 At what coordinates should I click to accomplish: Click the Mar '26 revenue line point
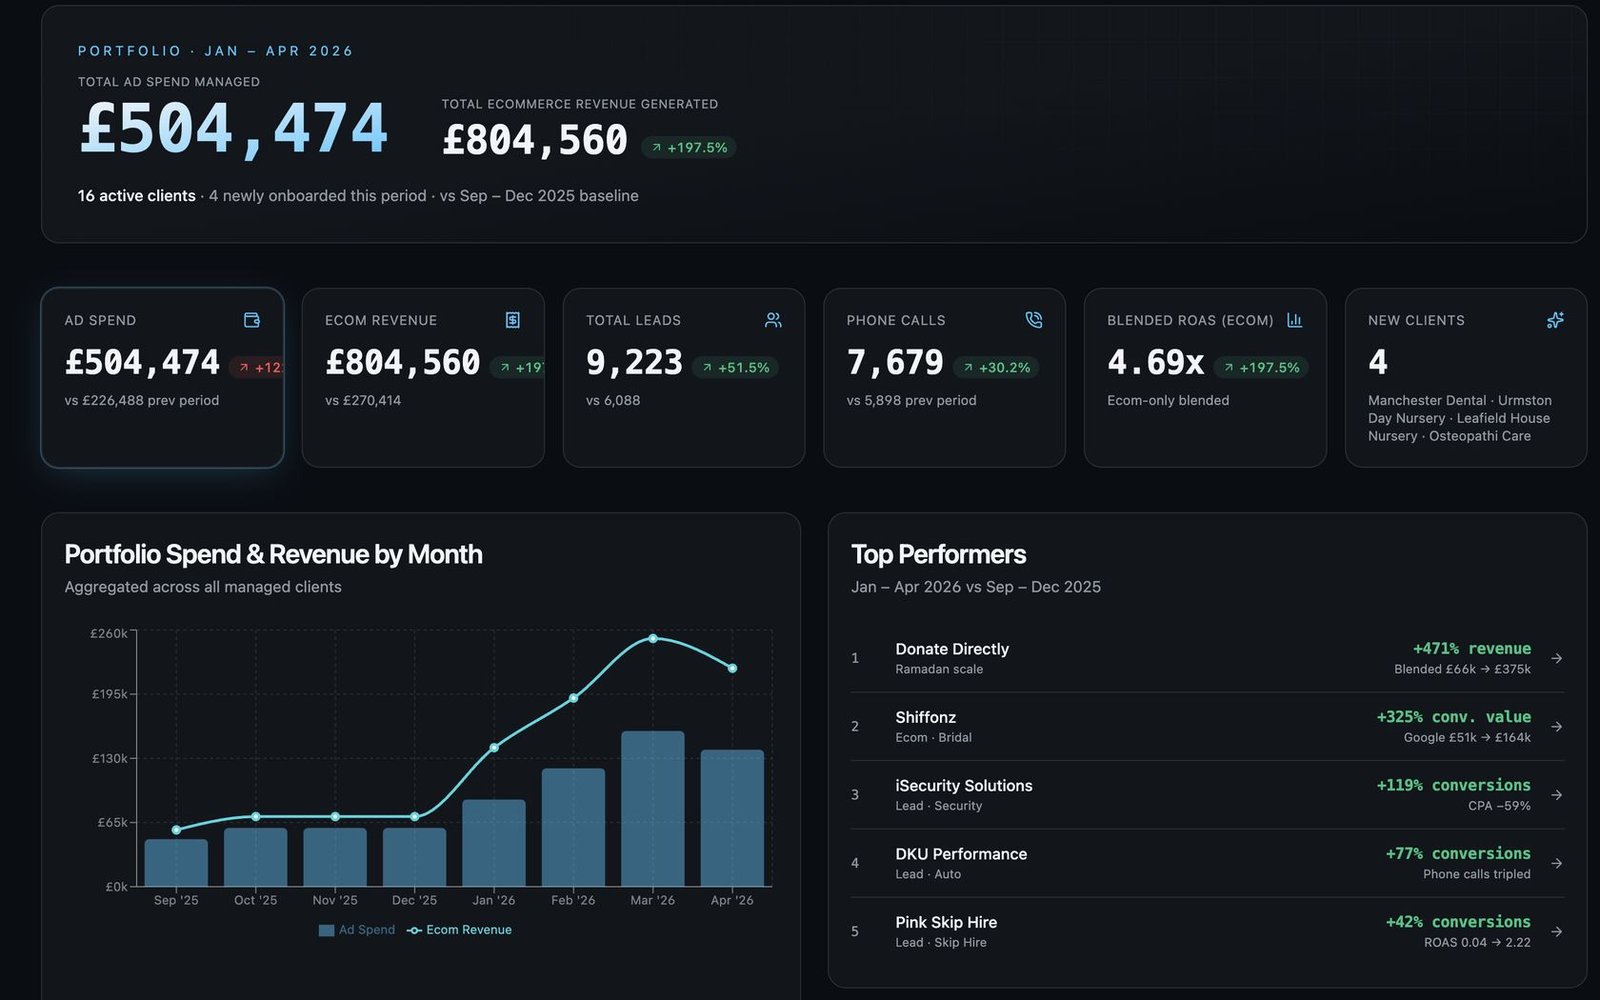point(653,638)
